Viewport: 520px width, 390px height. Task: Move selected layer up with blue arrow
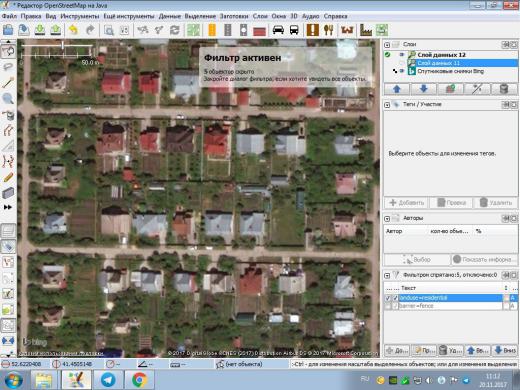coord(397,89)
